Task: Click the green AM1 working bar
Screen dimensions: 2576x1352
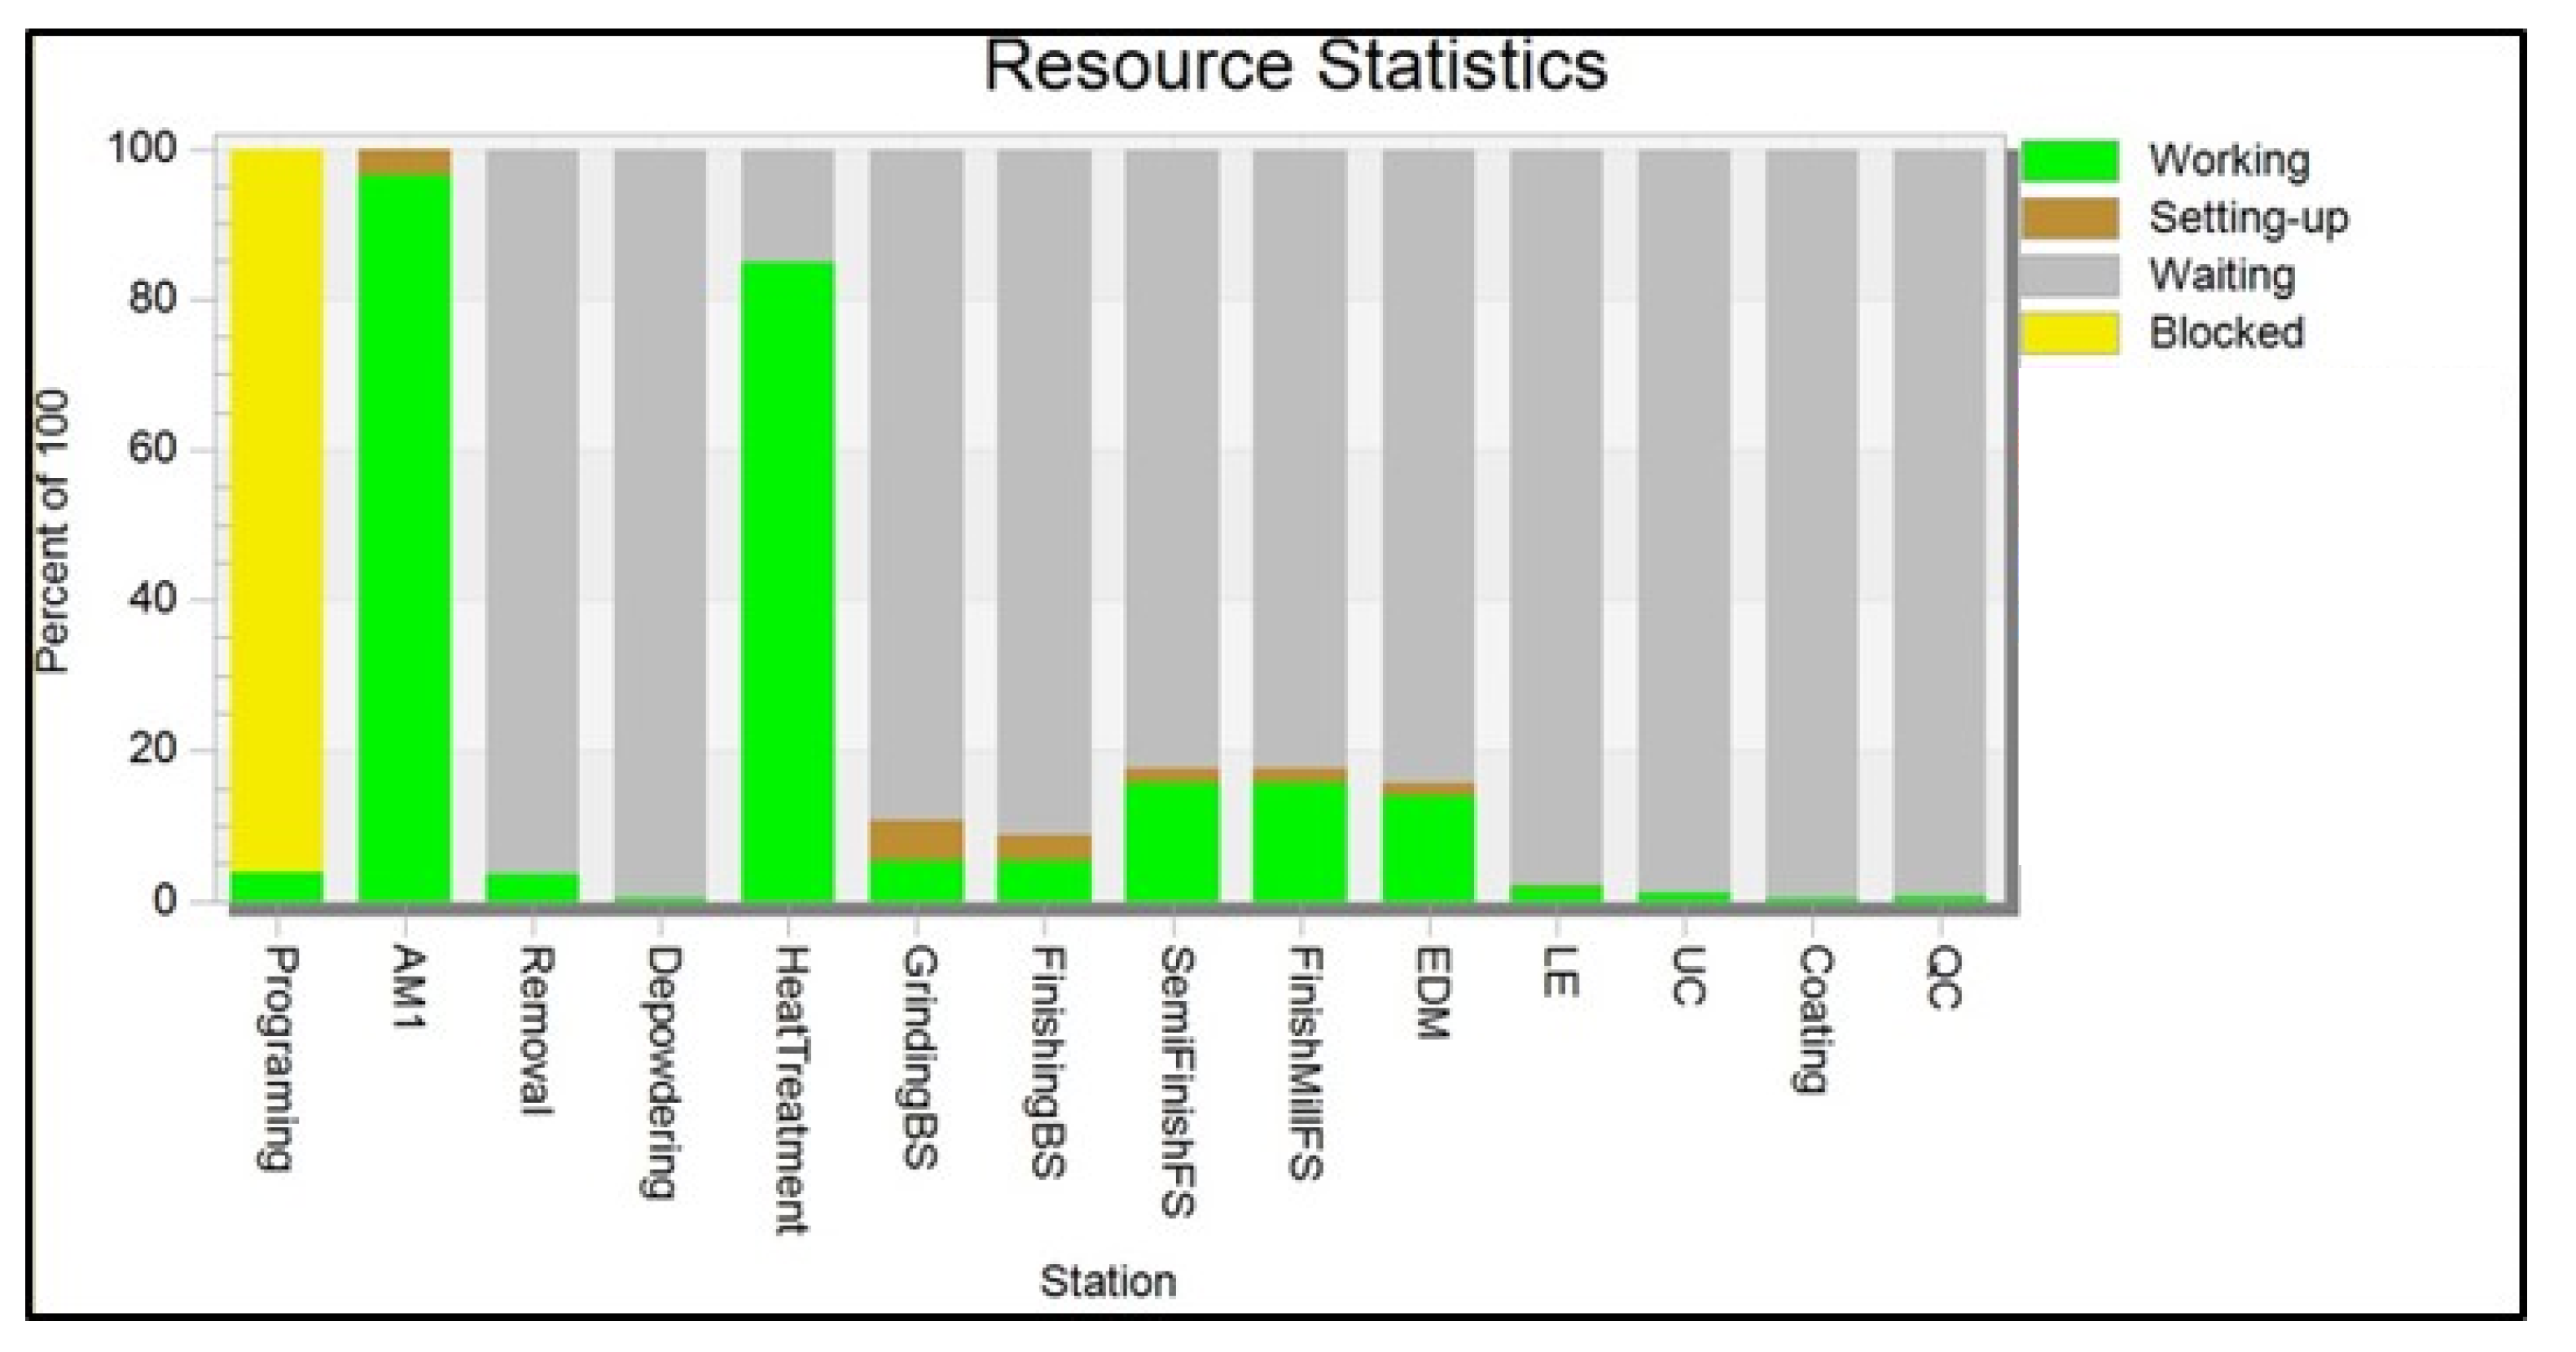Action: [404, 540]
